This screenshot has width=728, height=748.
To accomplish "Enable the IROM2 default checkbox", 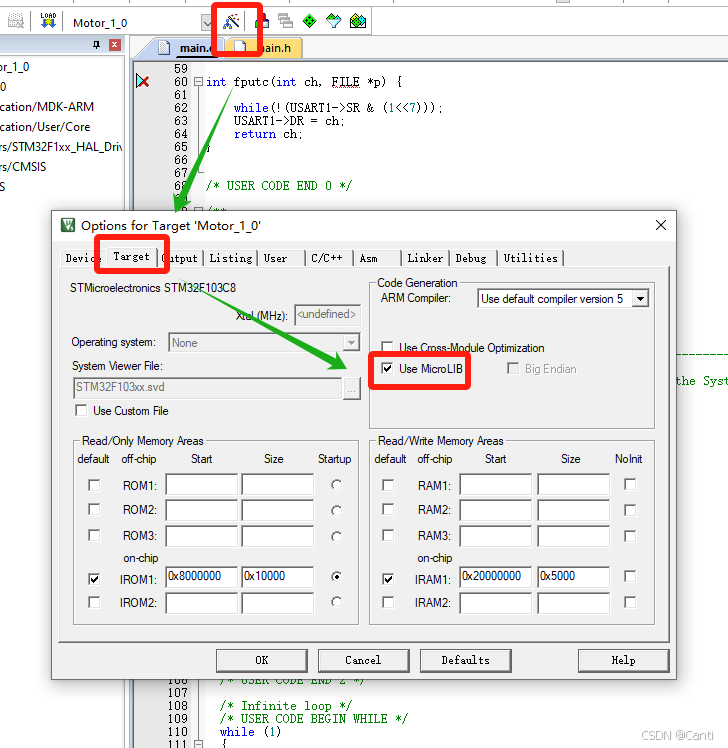I will [94, 602].
